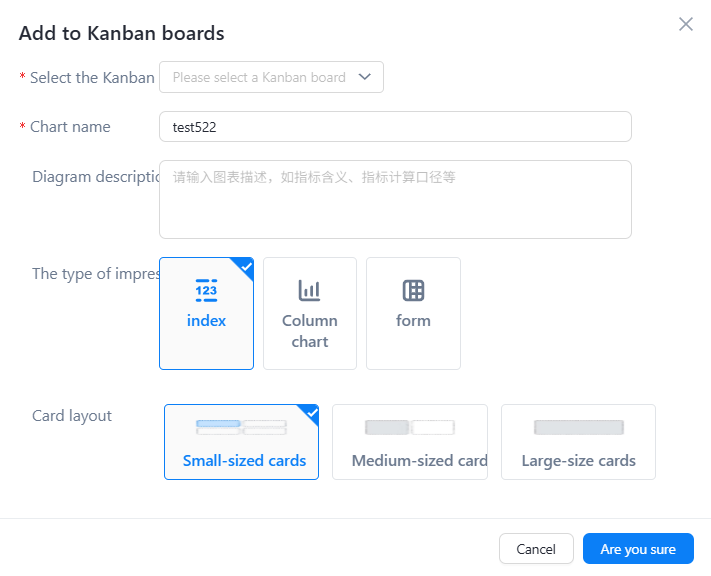Close the Add to Kanban boards dialog

686,24
